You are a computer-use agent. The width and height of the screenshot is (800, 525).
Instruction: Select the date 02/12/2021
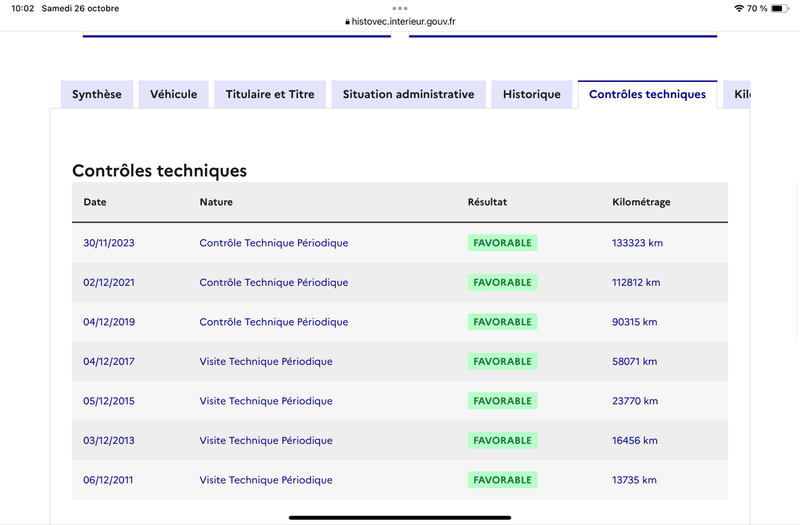[x=109, y=282]
